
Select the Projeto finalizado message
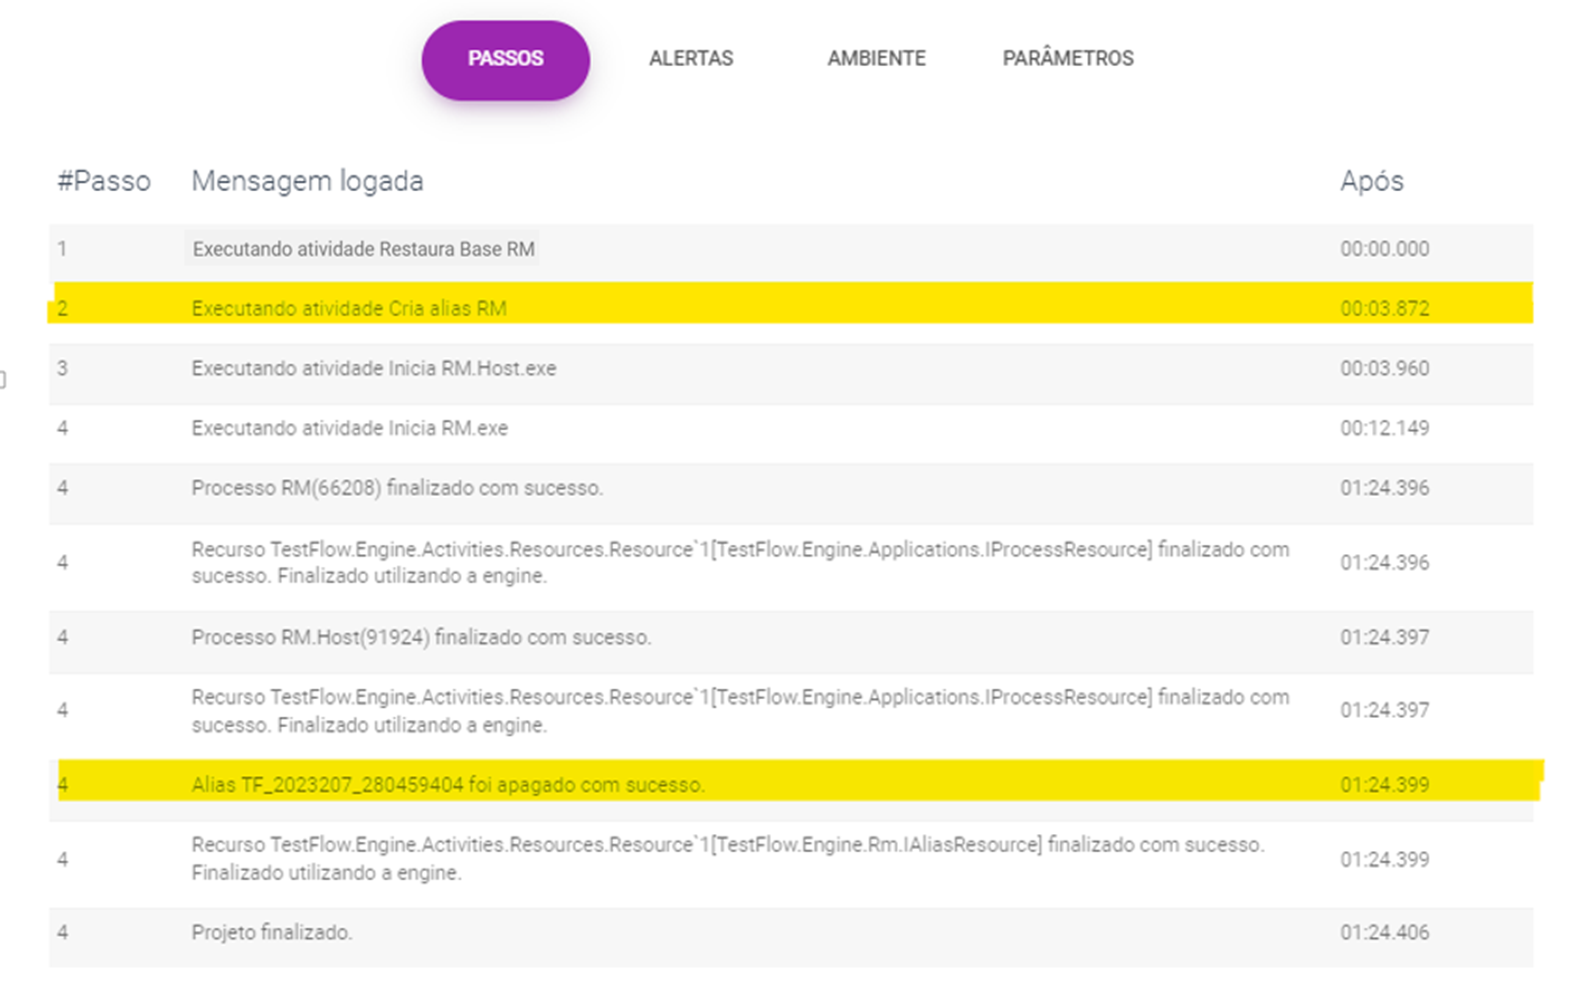pos(271,933)
